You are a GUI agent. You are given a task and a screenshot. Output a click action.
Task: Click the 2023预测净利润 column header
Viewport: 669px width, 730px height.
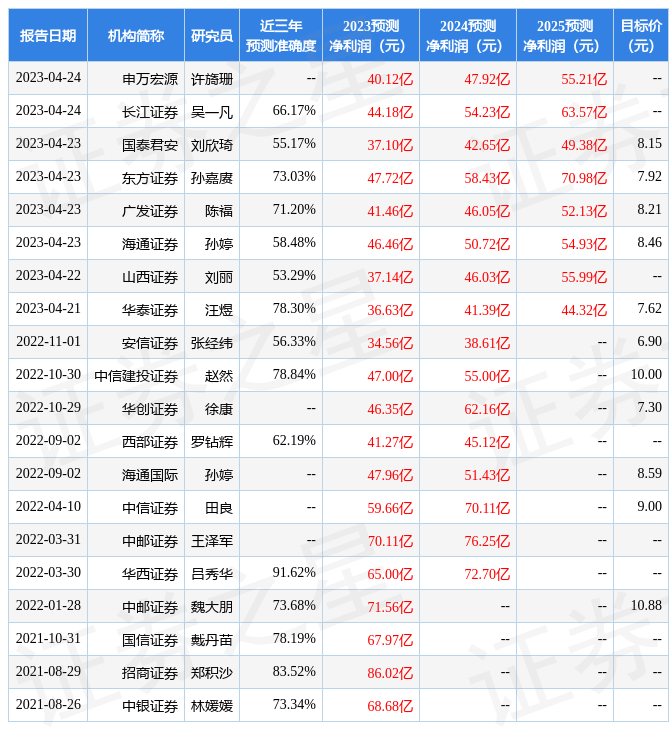click(x=371, y=35)
